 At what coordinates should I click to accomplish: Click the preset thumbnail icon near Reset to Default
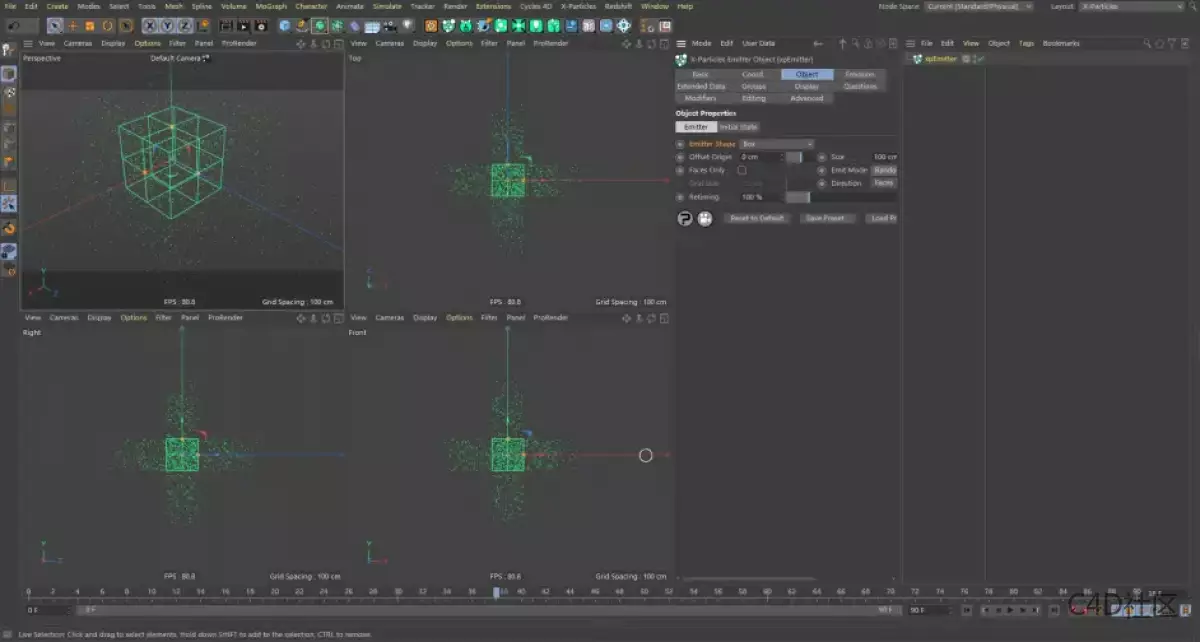pos(705,218)
